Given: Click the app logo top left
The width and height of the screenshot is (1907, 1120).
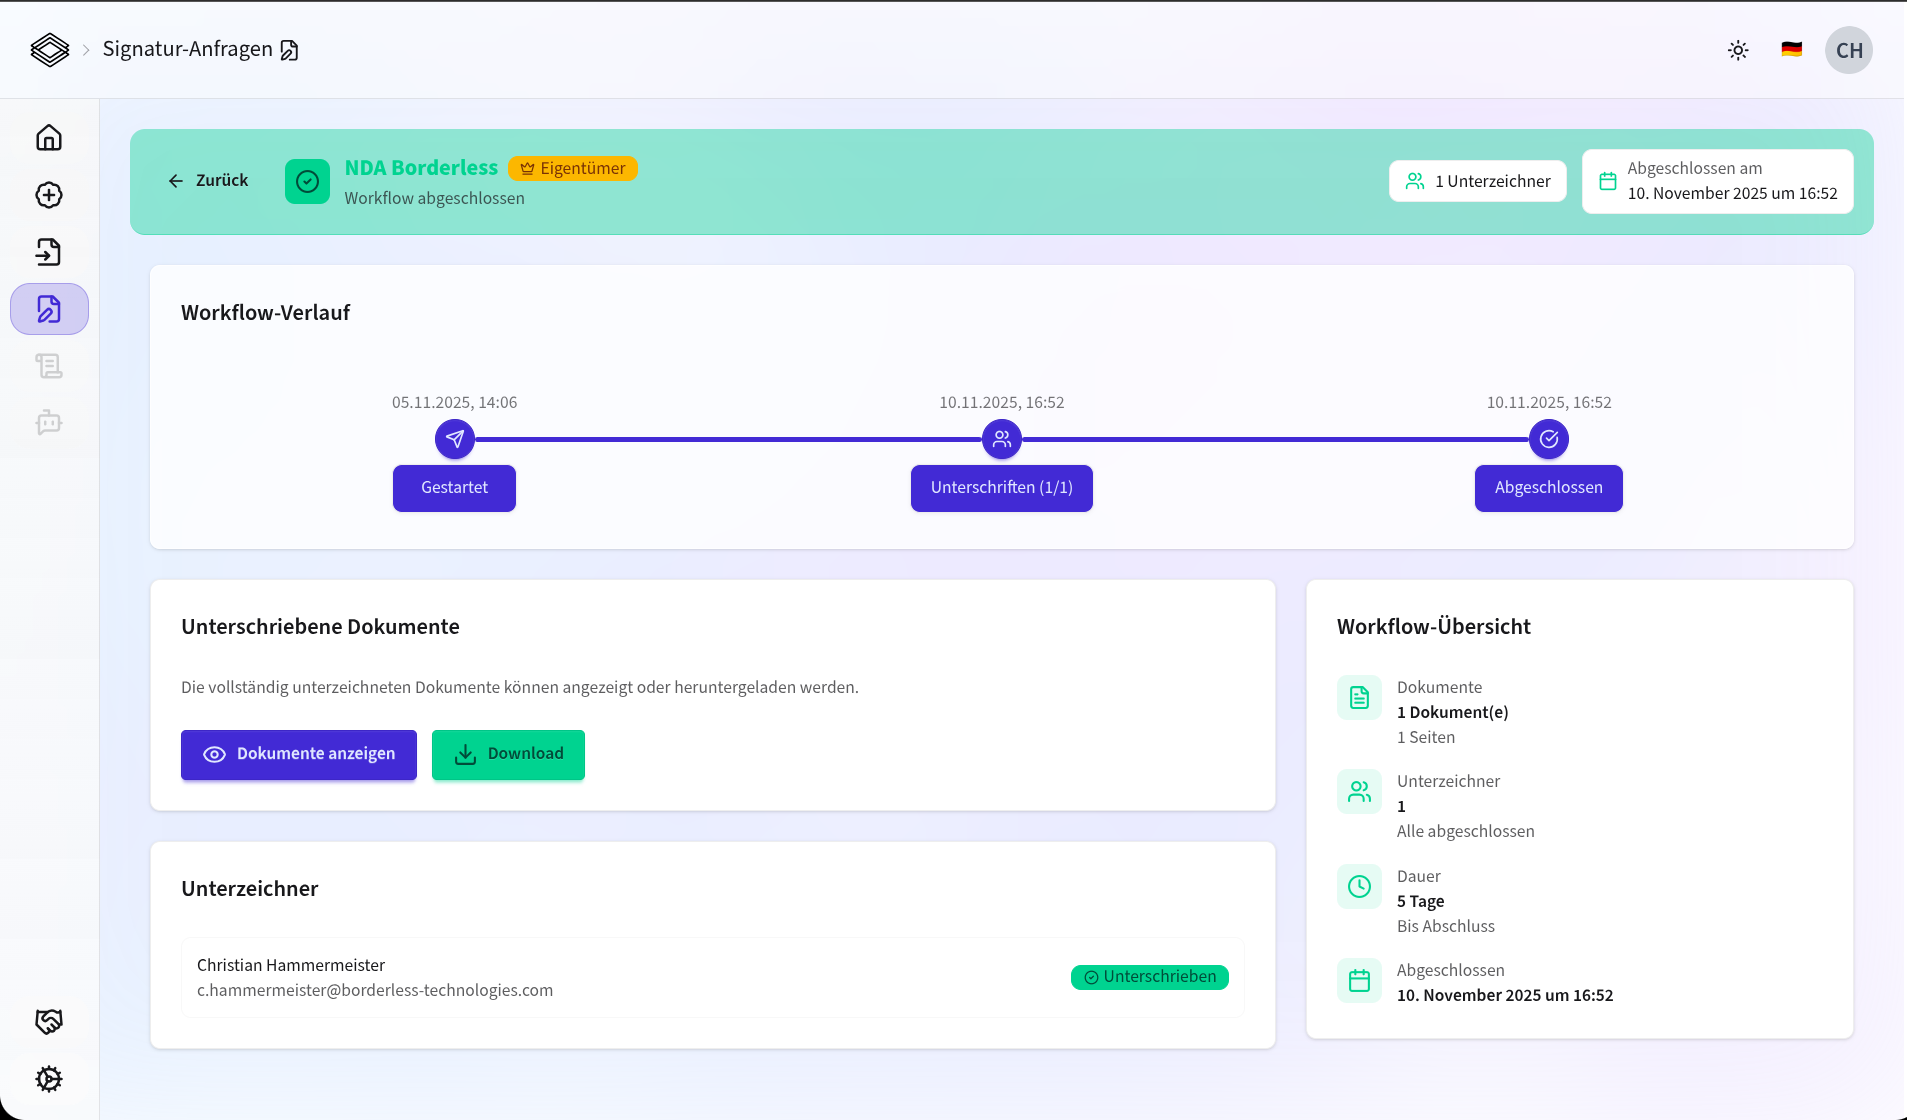Looking at the screenshot, I should (x=50, y=49).
